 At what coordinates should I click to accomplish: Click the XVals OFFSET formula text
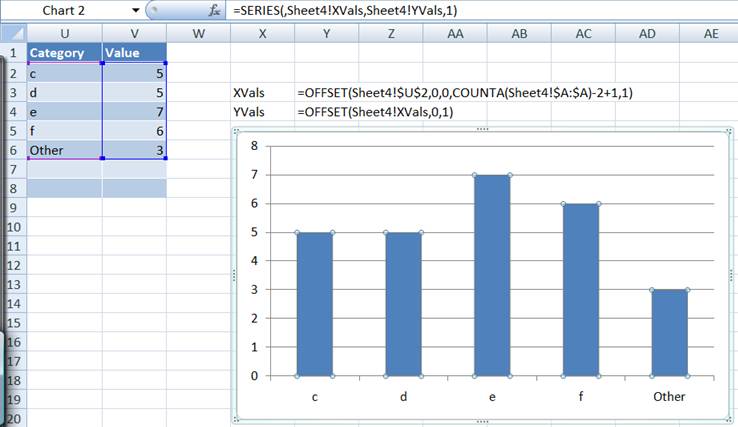coord(464,92)
